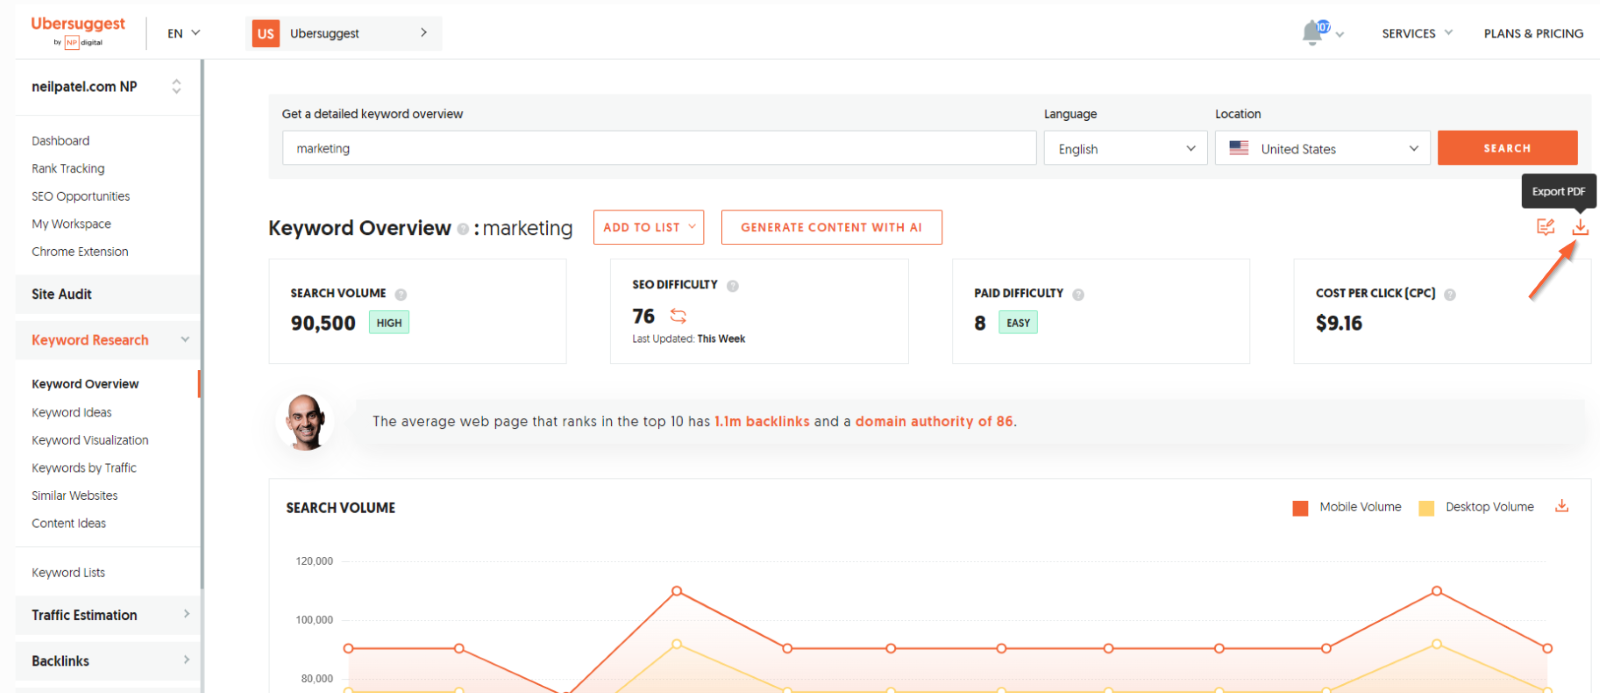Open the English language combo box
1600x693 pixels.
[x=1125, y=149]
